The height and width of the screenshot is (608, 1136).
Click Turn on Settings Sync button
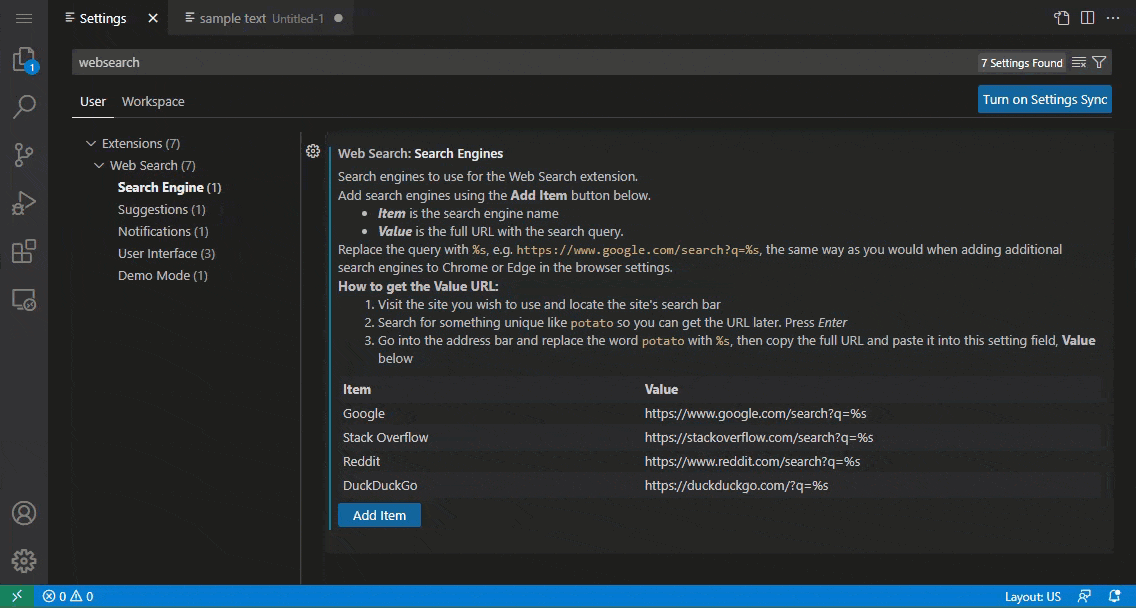pos(1045,99)
